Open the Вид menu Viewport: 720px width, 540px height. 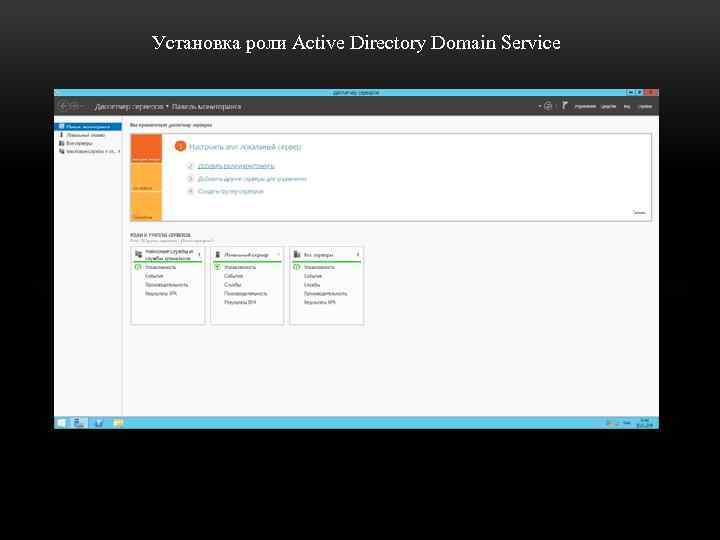[627, 106]
